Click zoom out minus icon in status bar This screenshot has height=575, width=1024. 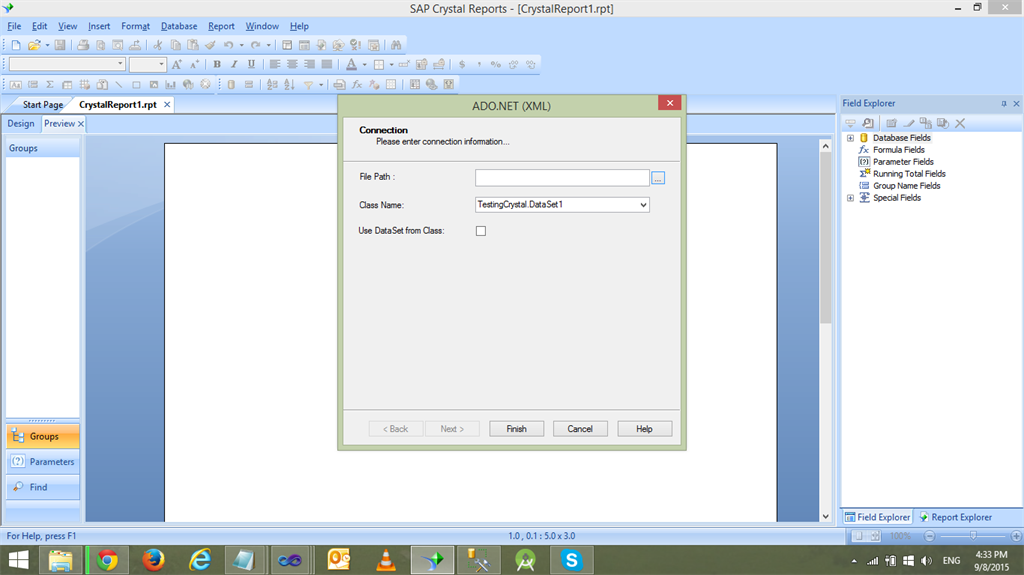929,536
